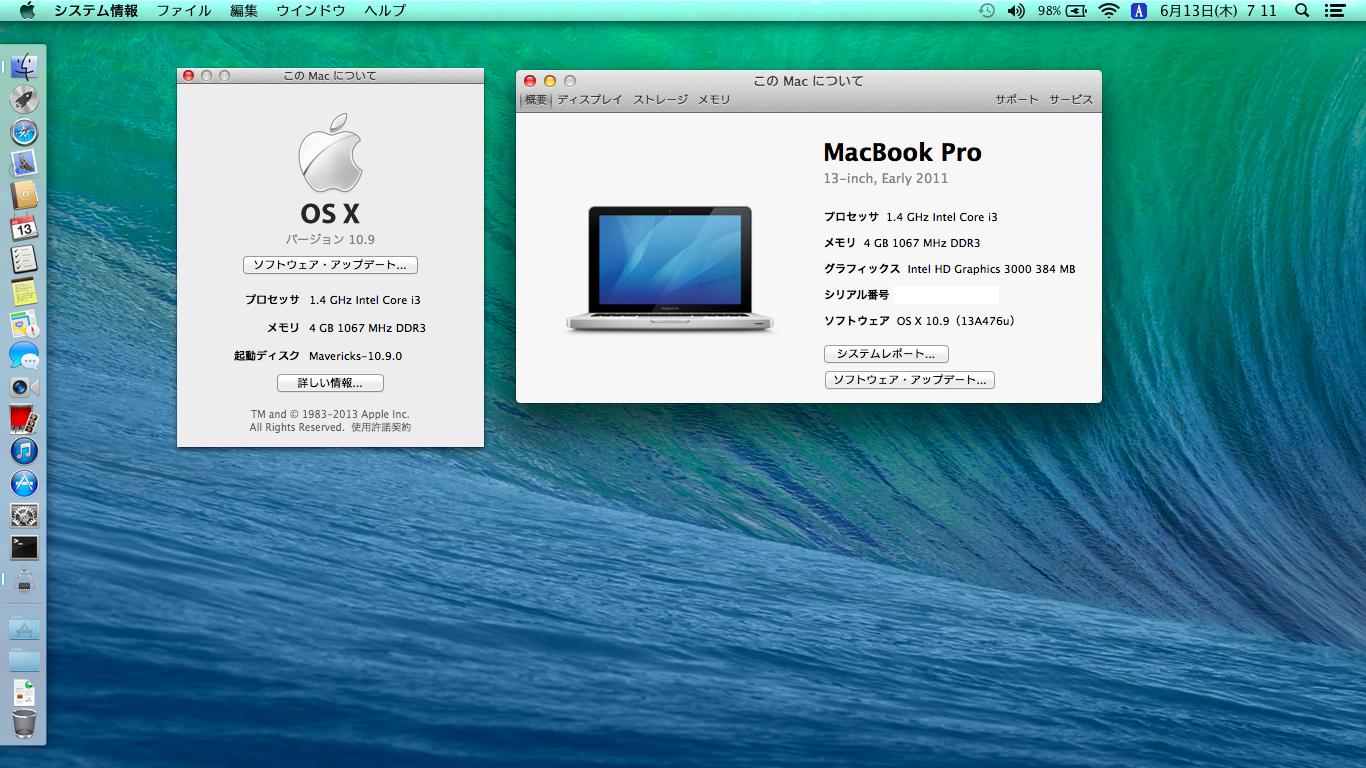1366x768 pixels.
Task: Click ソフトウェア・アップデート in the MacBook Pro window
Action: 910,380
